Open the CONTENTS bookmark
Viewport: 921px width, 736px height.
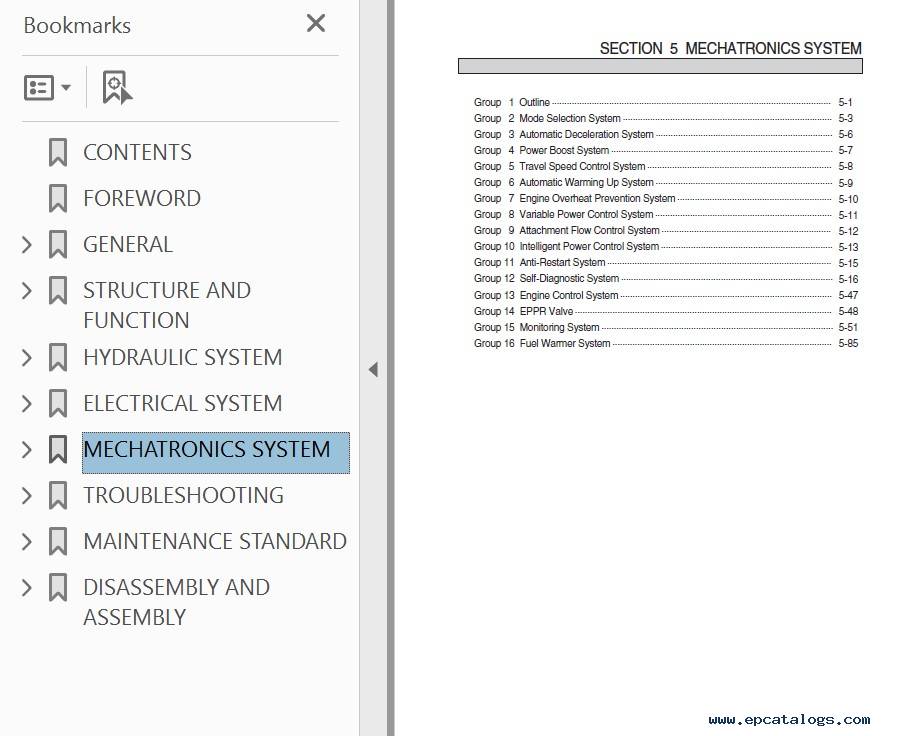click(137, 152)
